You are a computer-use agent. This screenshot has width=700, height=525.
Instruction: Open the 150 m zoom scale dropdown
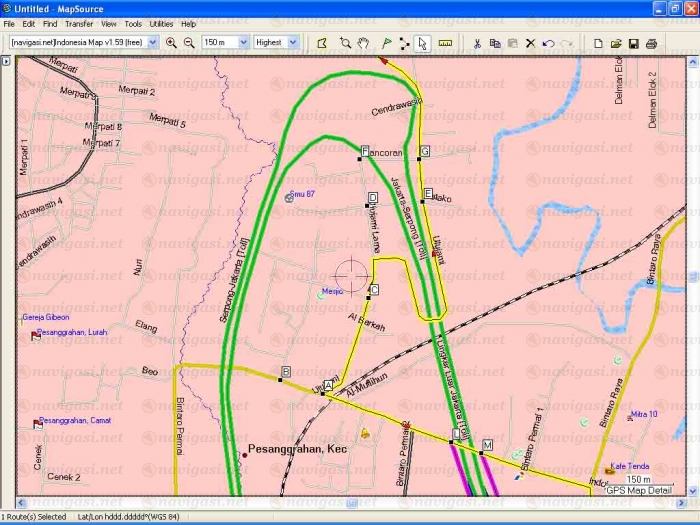224,43
